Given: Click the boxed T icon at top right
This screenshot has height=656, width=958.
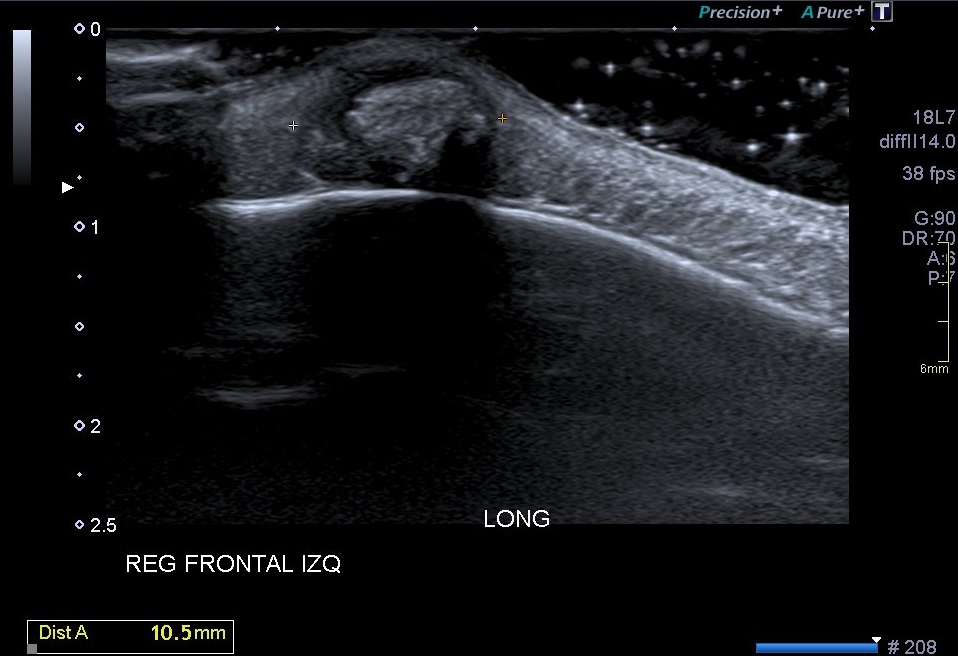Looking at the screenshot, I should pyautogui.click(x=882, y=12).
